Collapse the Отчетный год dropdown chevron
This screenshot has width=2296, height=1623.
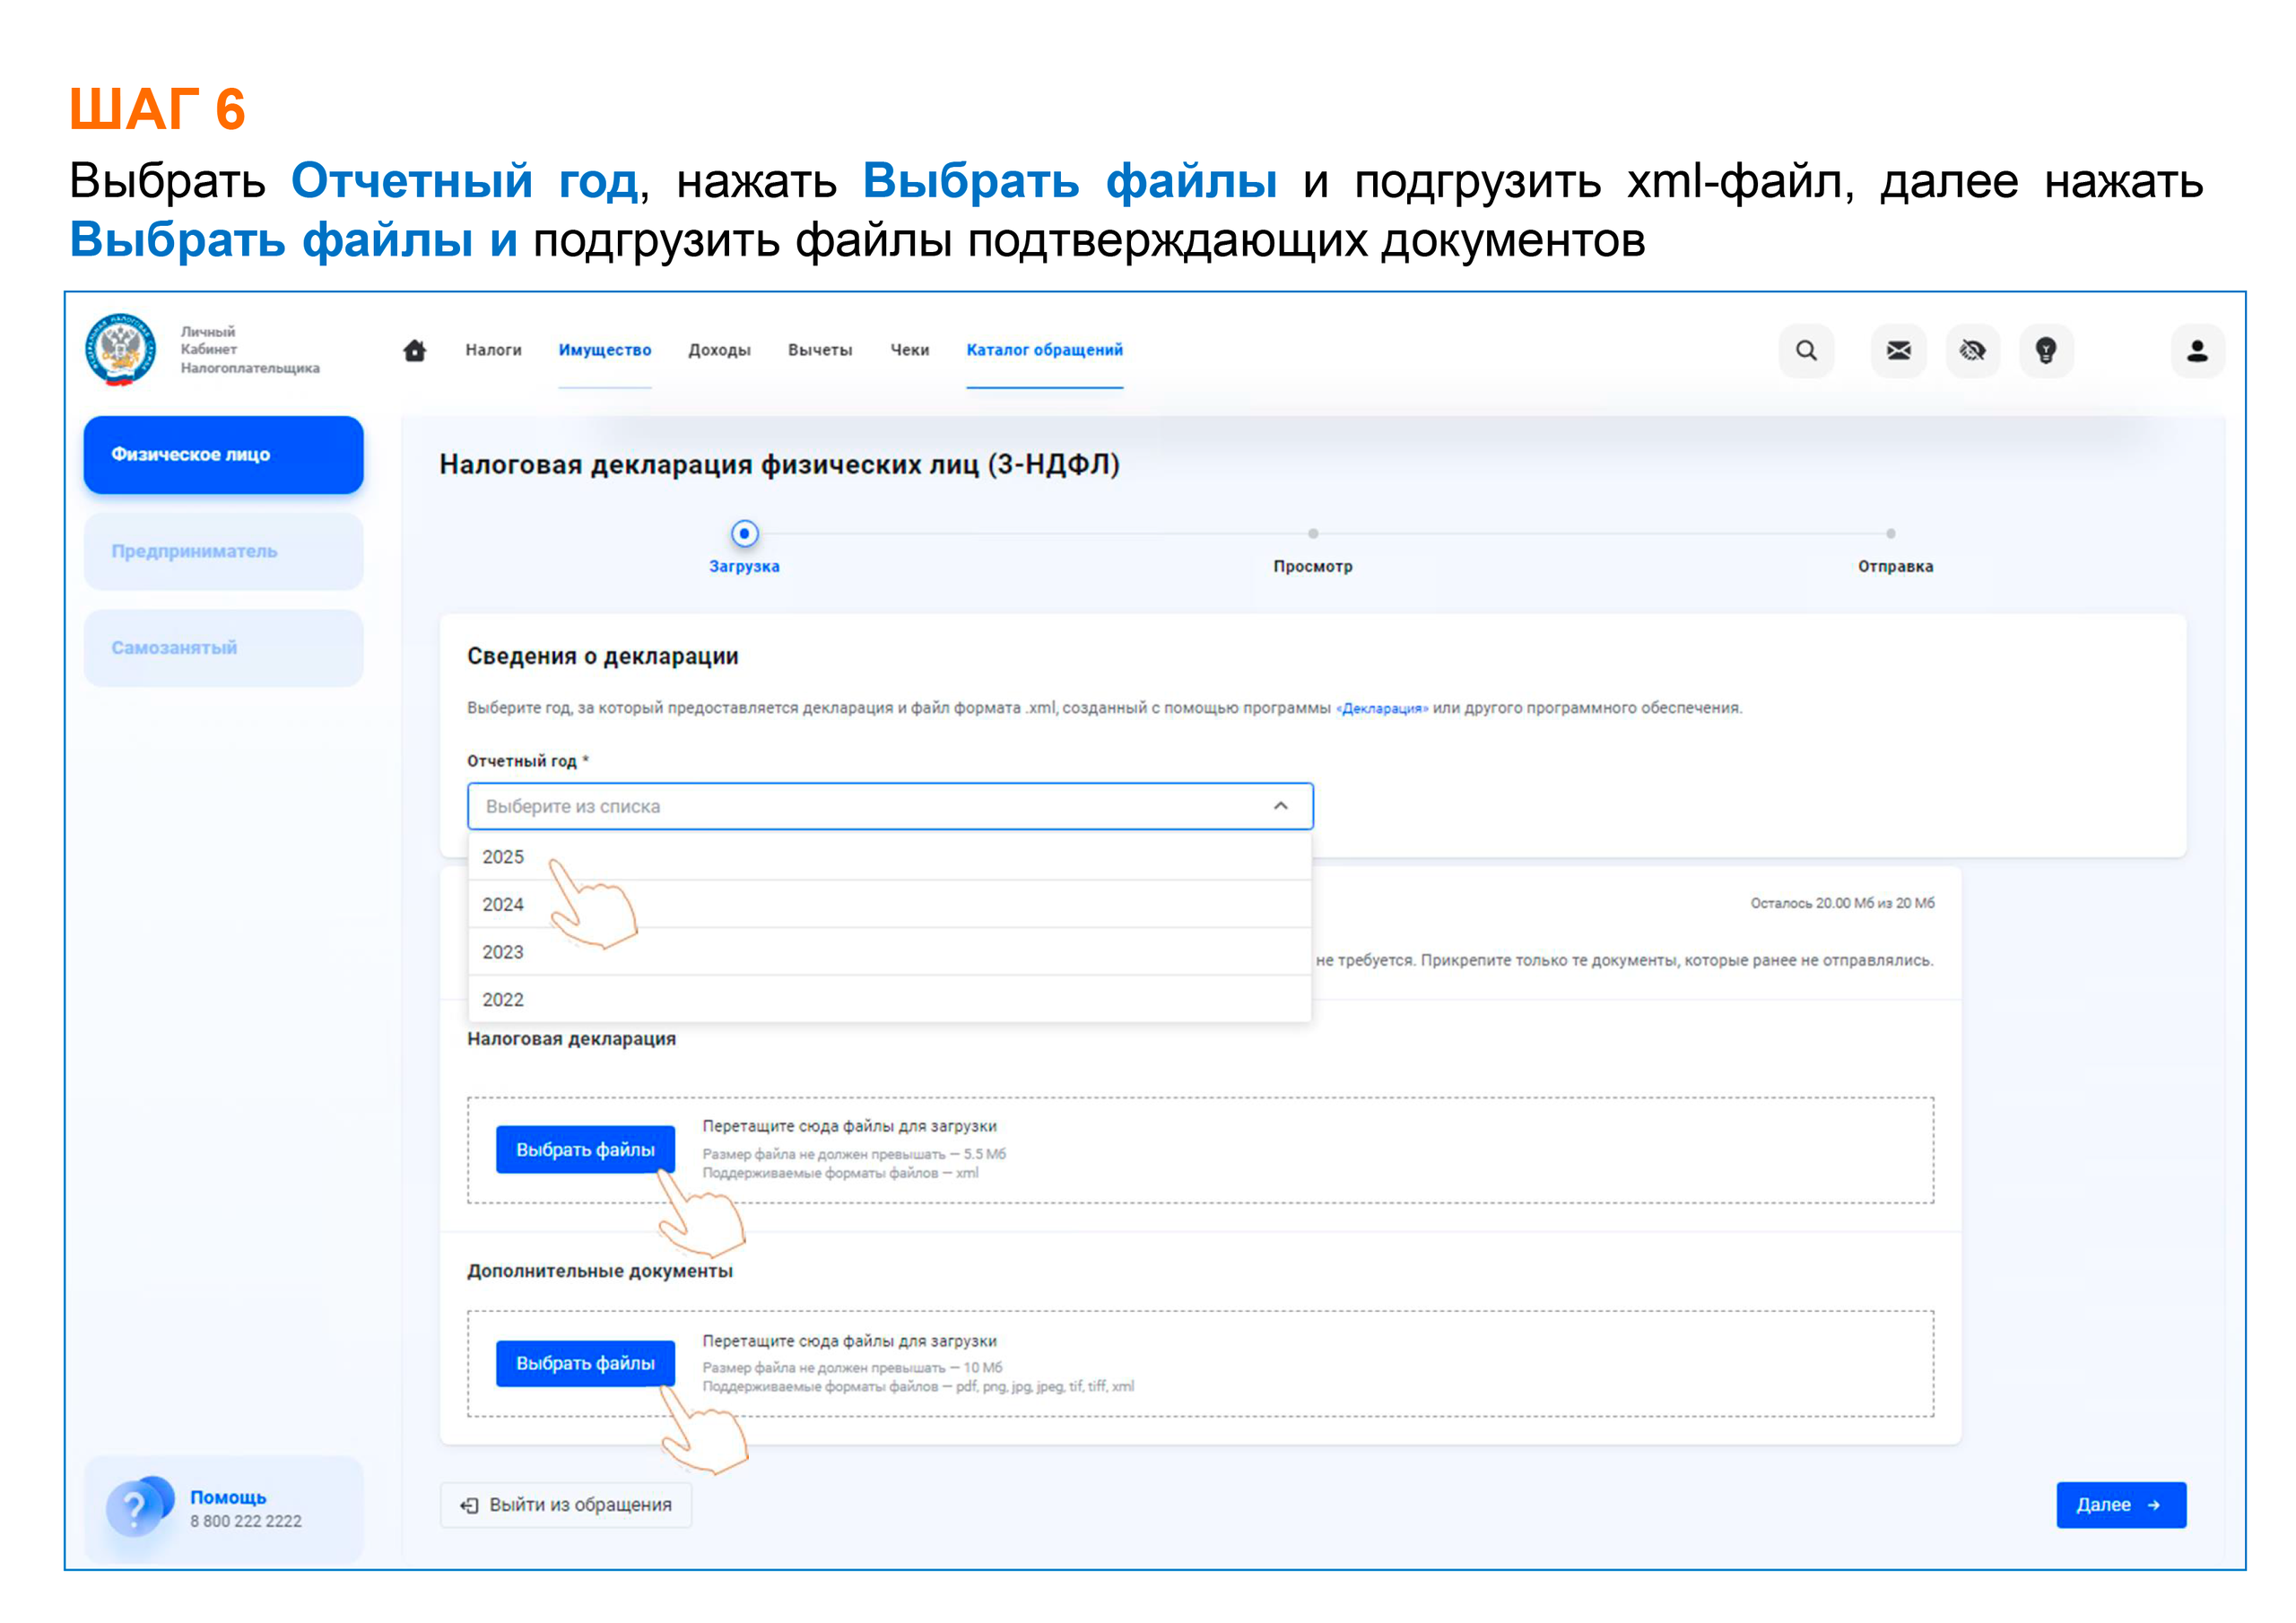pyautogui.click(x=1279, y=806)
